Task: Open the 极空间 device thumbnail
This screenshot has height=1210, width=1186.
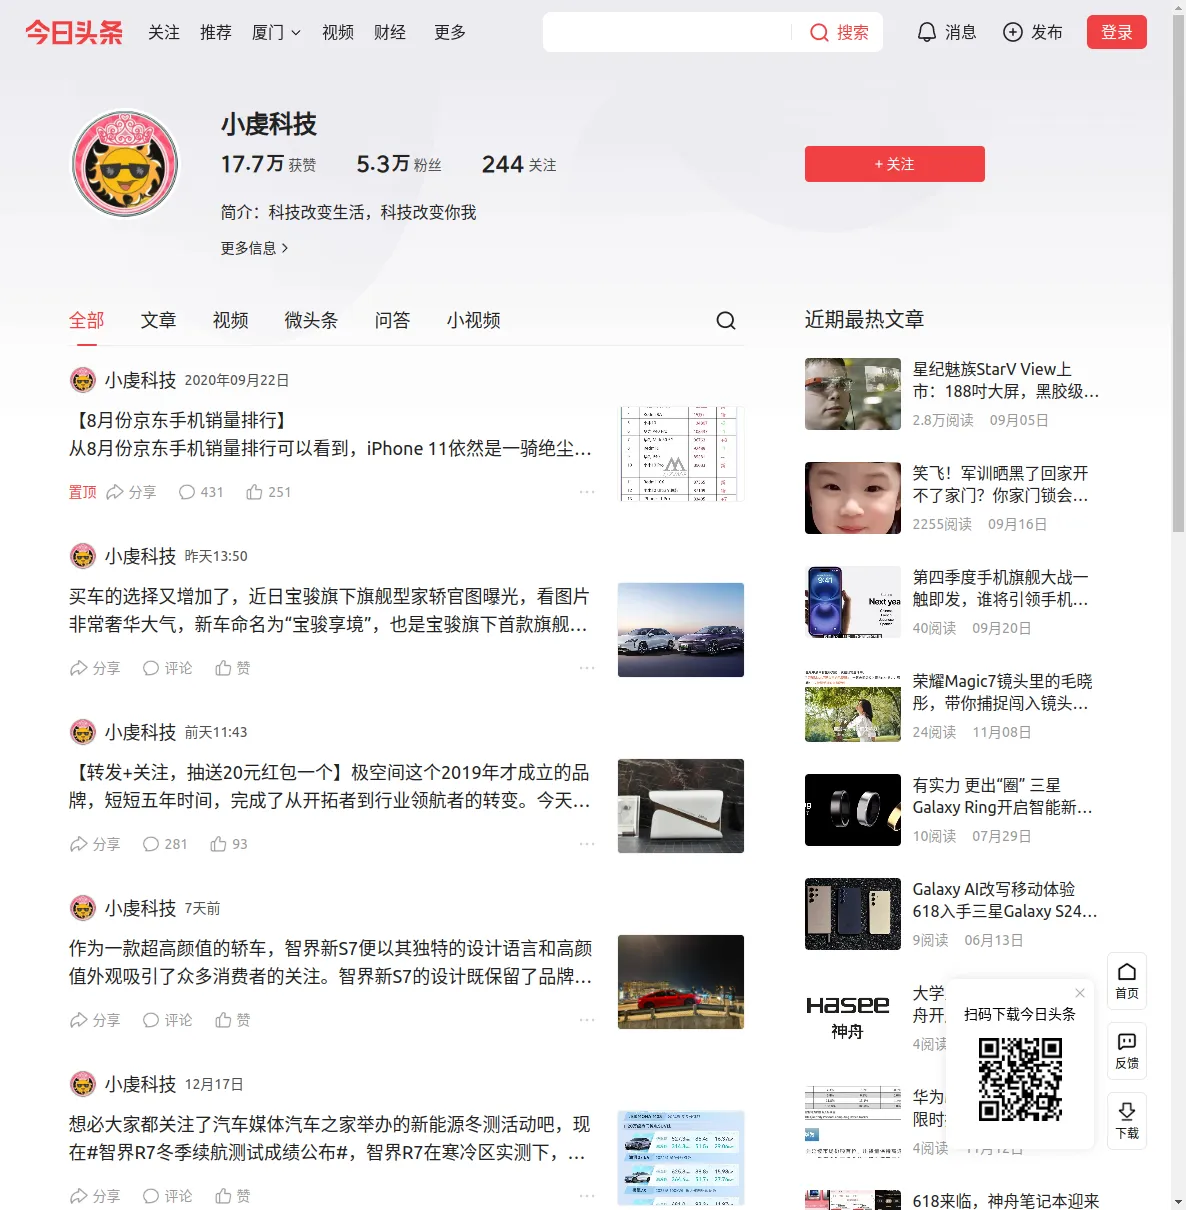Action: (681, 806)
